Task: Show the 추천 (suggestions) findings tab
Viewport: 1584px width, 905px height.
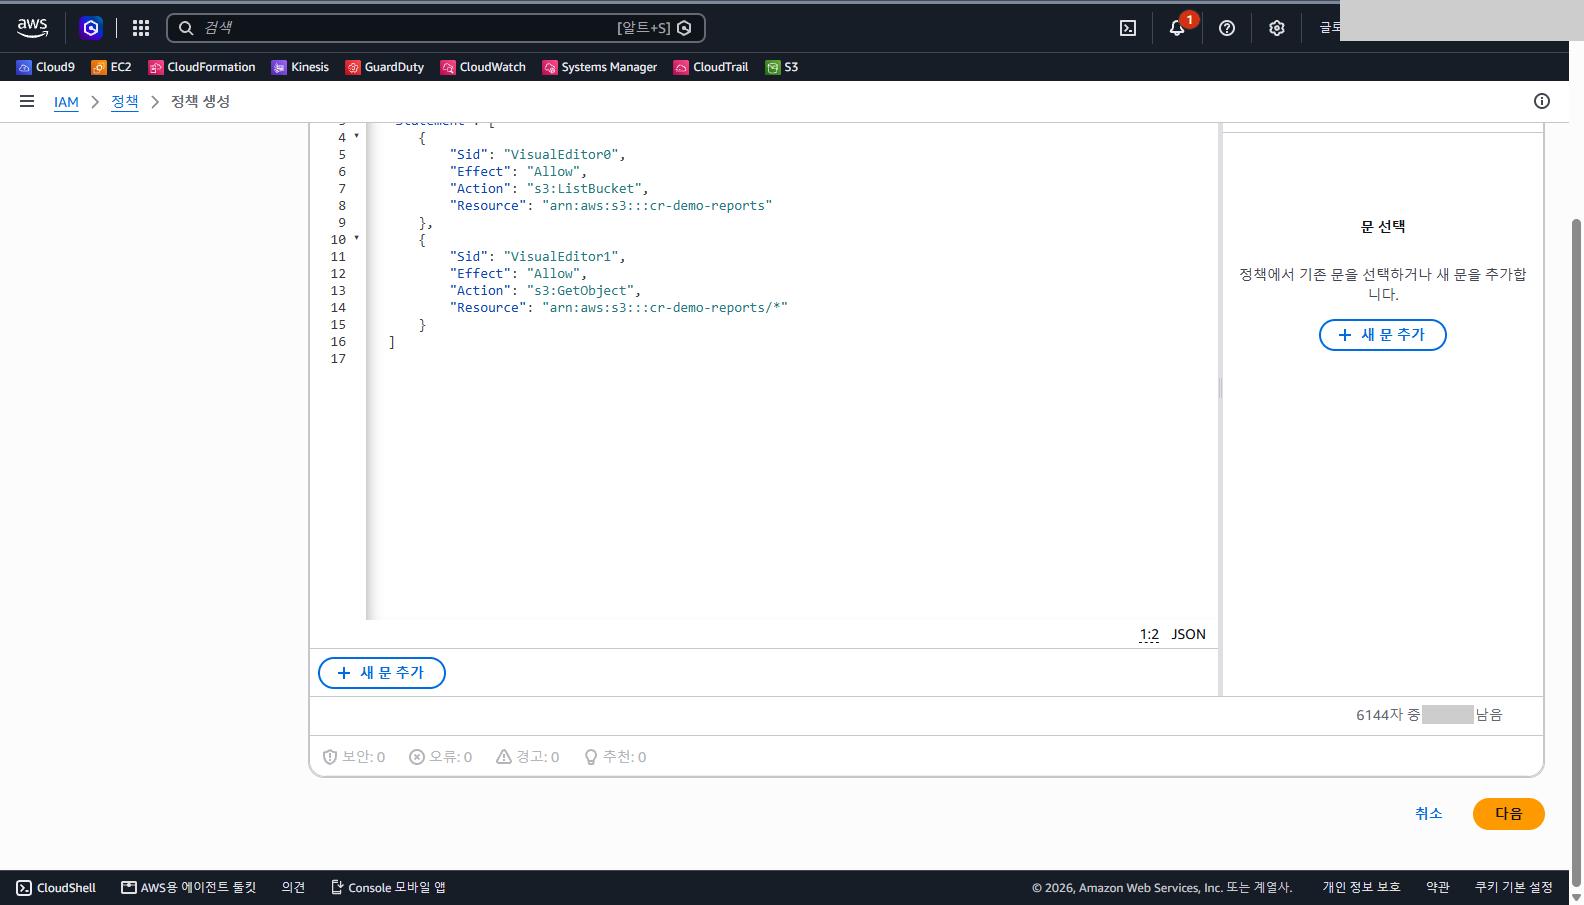Action: pyautogui.click(x=616, y=757)
